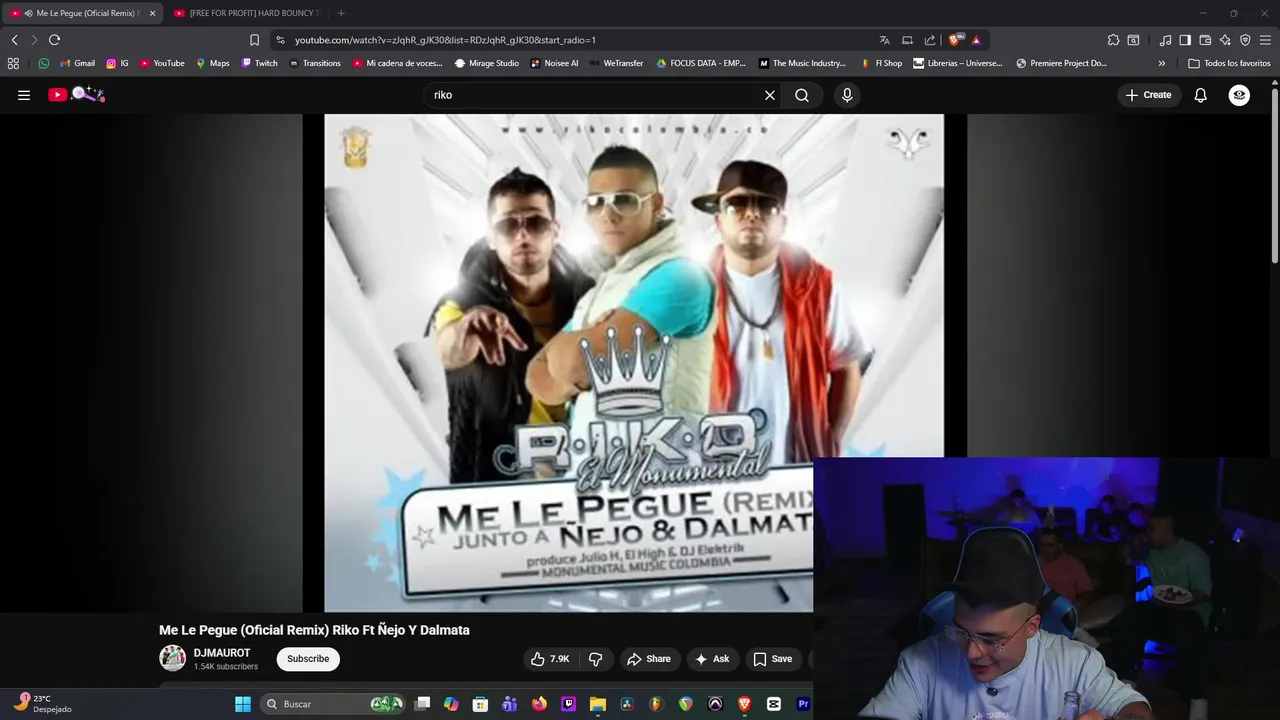Expand the bookmarks overflow chevron
The height and width of the screenshot is (720, 1280).
pos(1161,63)
